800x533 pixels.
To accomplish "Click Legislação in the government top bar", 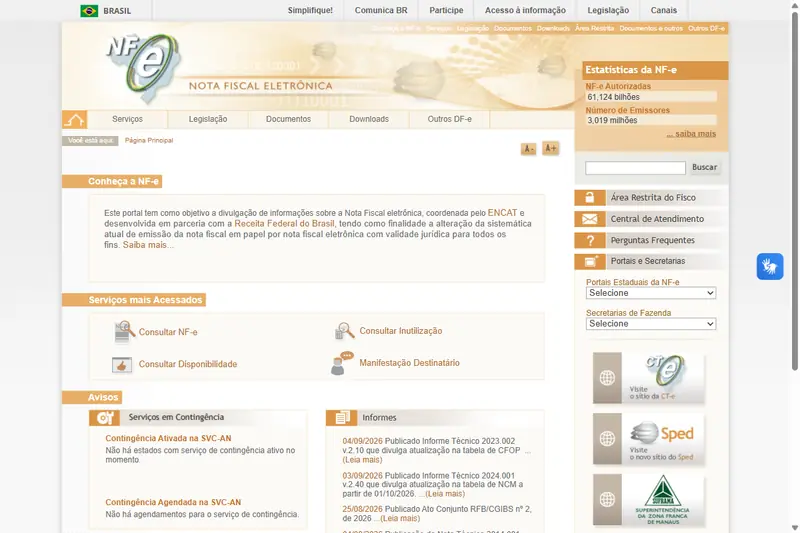I will 608,10.
